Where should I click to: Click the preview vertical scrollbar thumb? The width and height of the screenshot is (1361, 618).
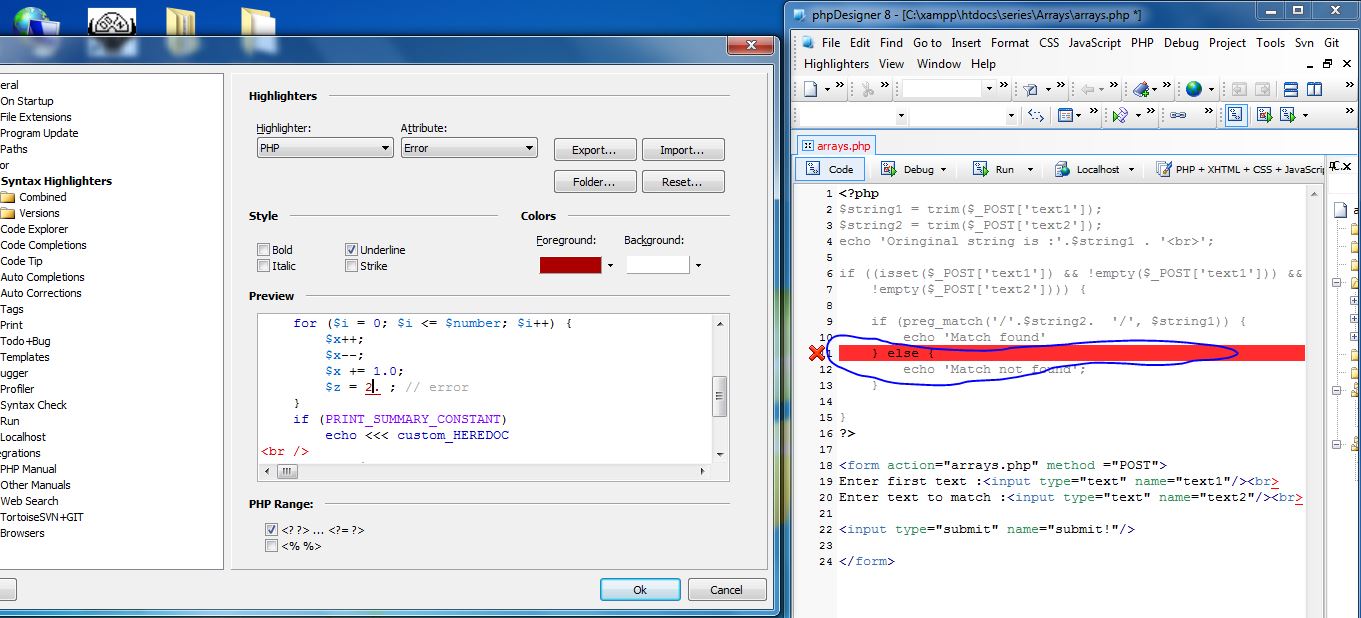pyautogui.click(x=719, y=396)
